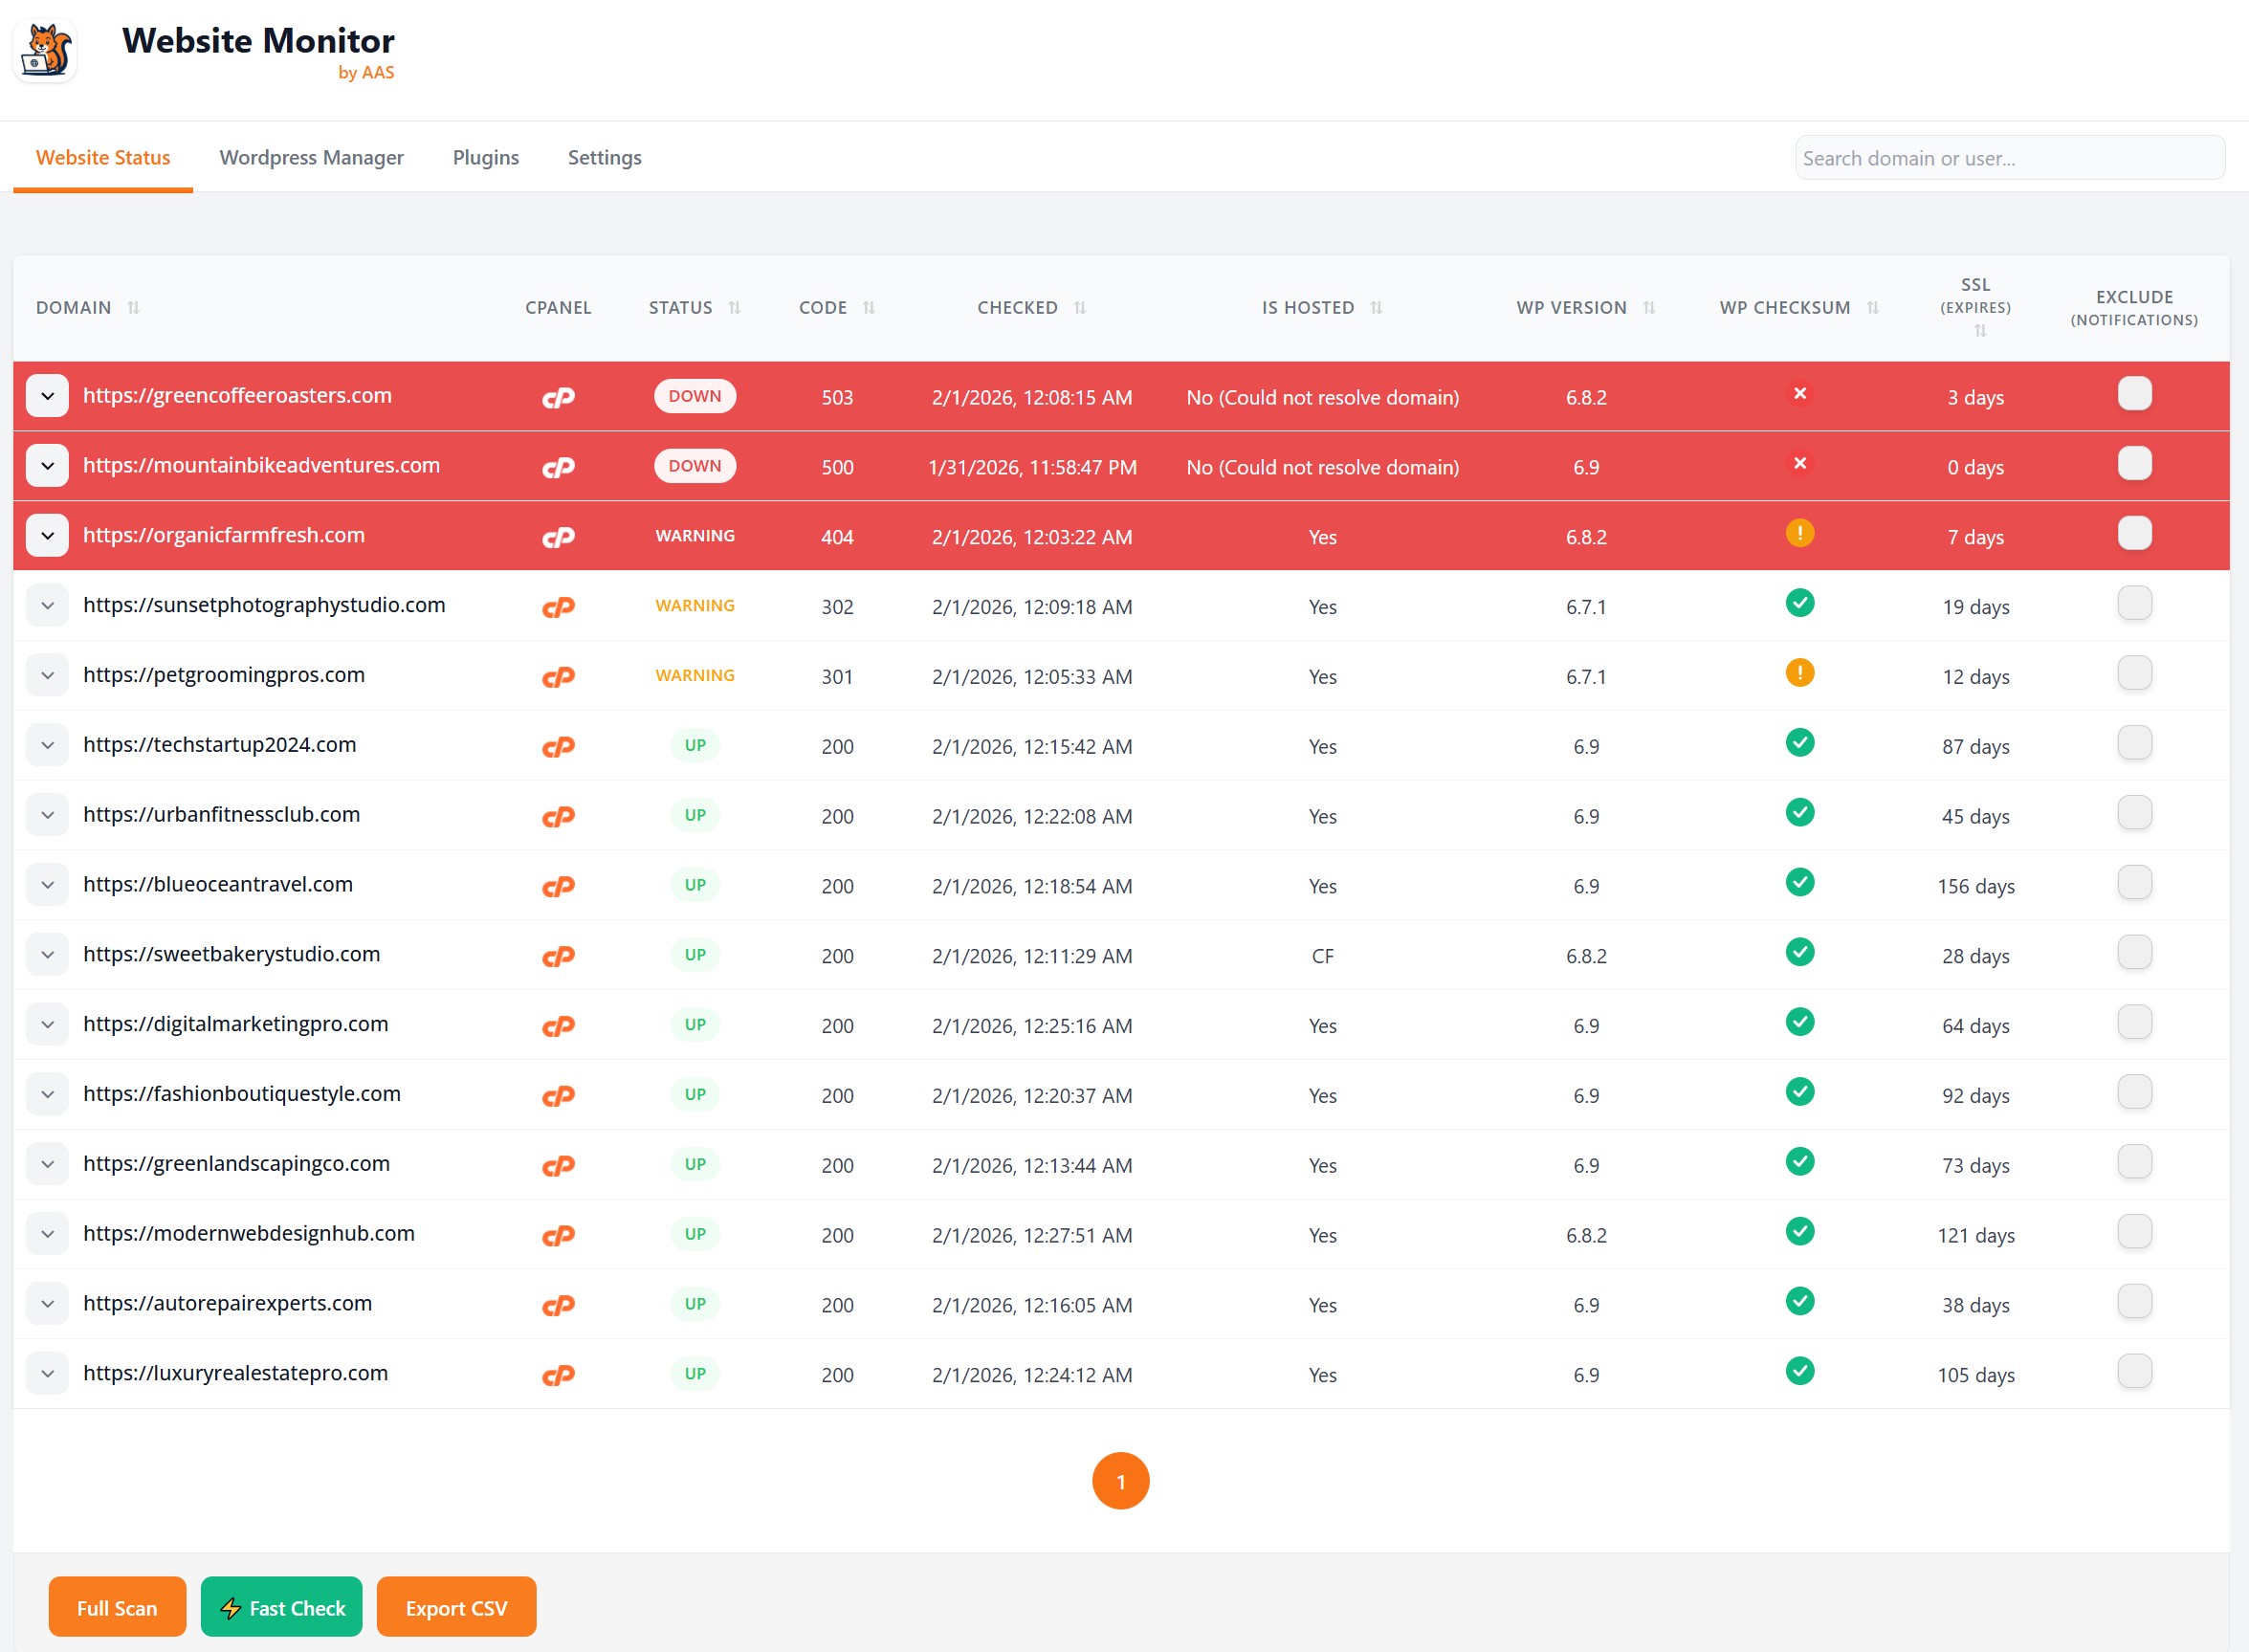Viewport: 2249px width, 1652px height.
Task: Click the Export CSV button
Action: tap(456, 1608)
